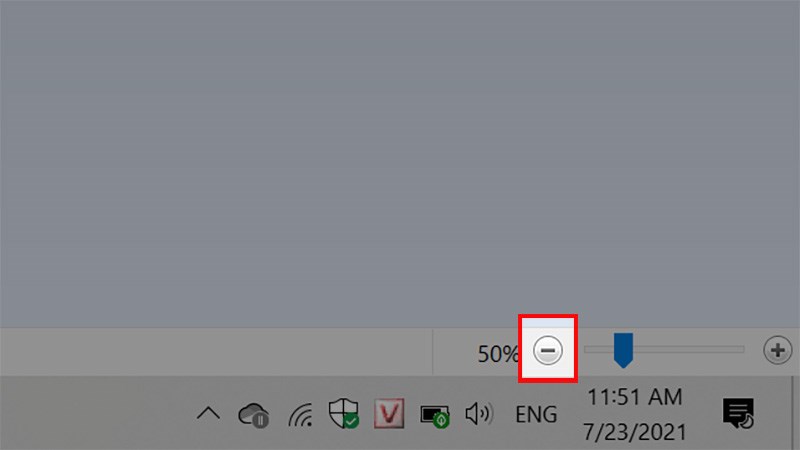Click the zoom in plus button
Viewport: 800px width, 450px height.
pyautogui.click(x=778, y=351)
